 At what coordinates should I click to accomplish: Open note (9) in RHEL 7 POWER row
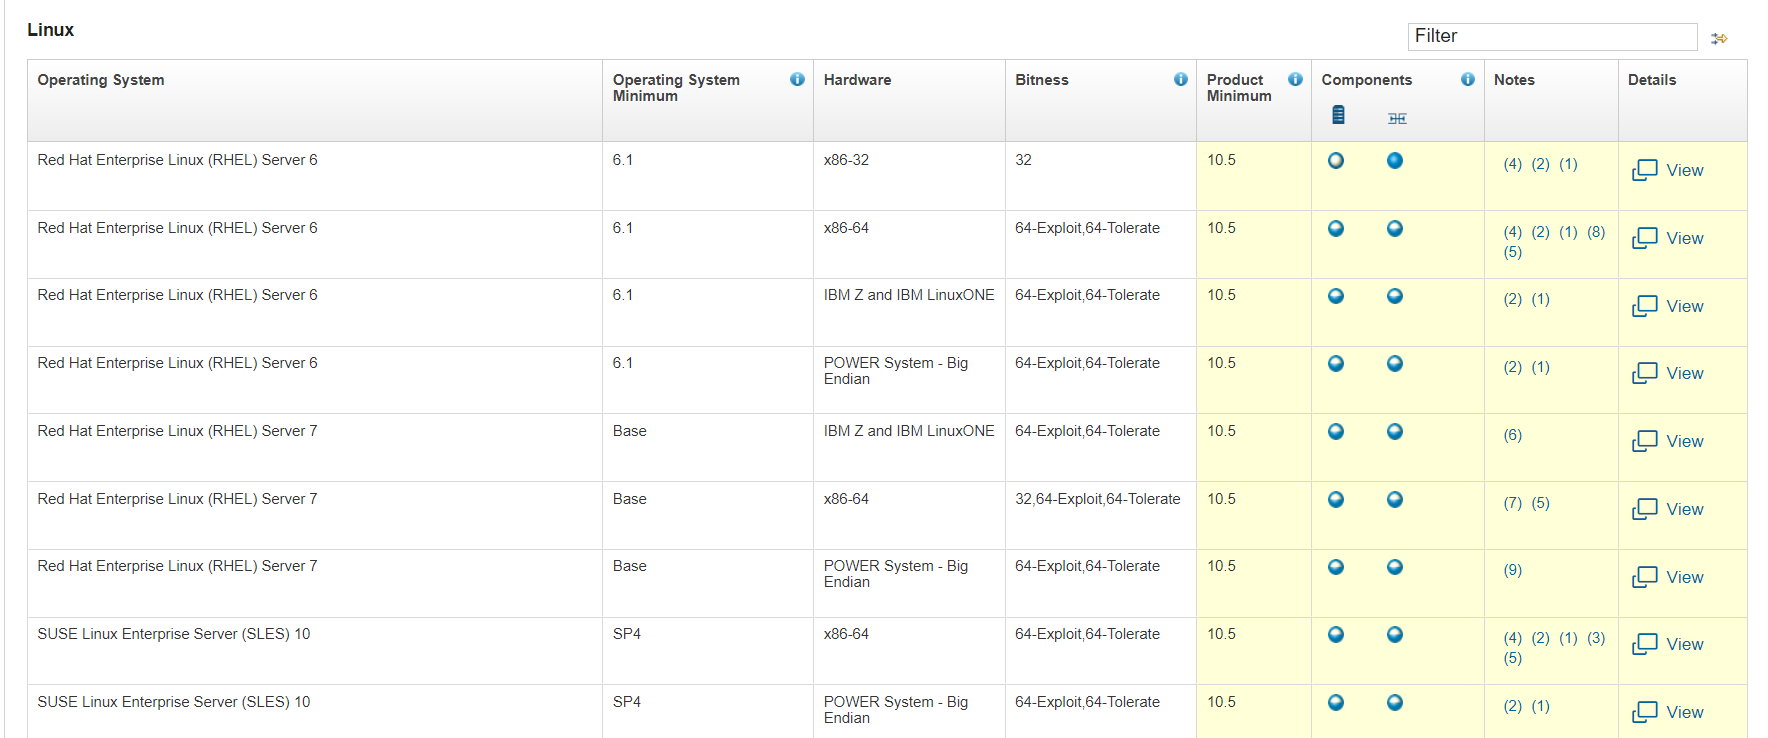[x=1513, y=570]
